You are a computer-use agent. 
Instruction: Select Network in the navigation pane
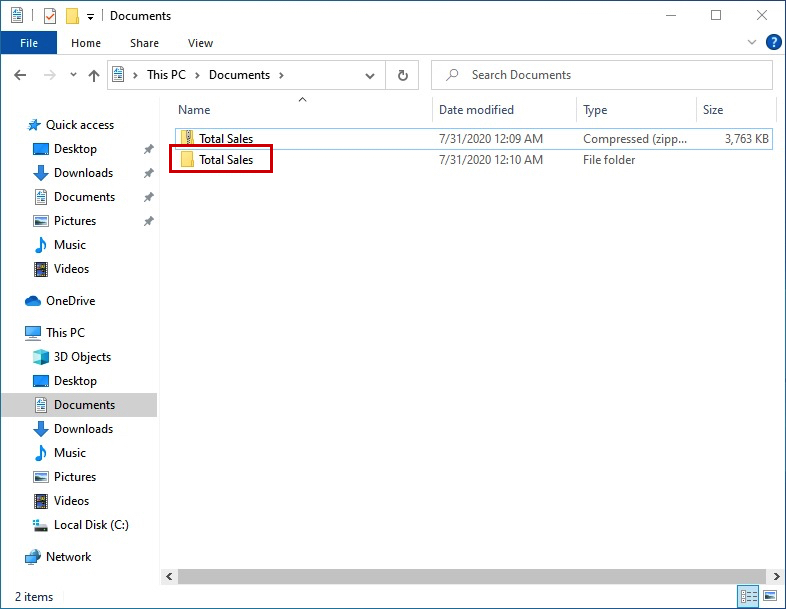pyautogui.click(x=68, y=557)
